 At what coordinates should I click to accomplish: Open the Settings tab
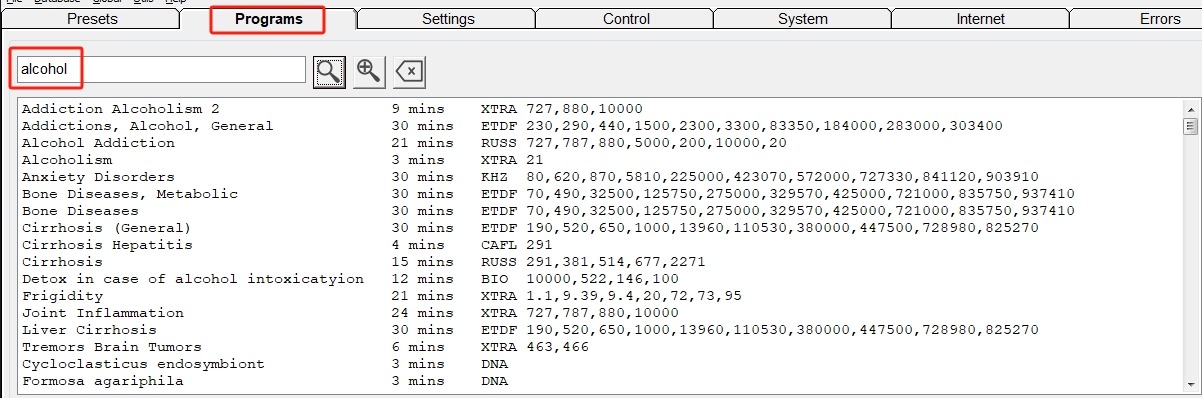tap(448, 19)
